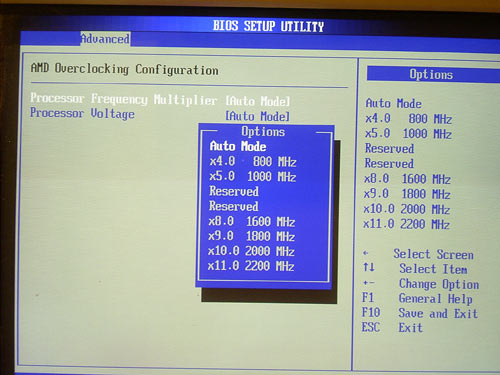Choose x10.0 2000 MHz in popup list
The image size is (500, 375).
[x=251, y=251]
